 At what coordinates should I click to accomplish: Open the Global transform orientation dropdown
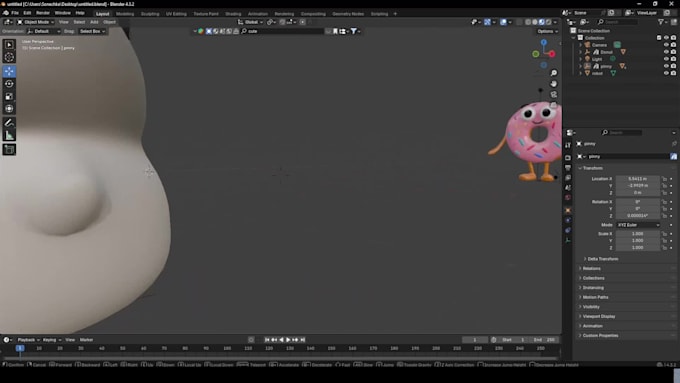coord(250,22)
